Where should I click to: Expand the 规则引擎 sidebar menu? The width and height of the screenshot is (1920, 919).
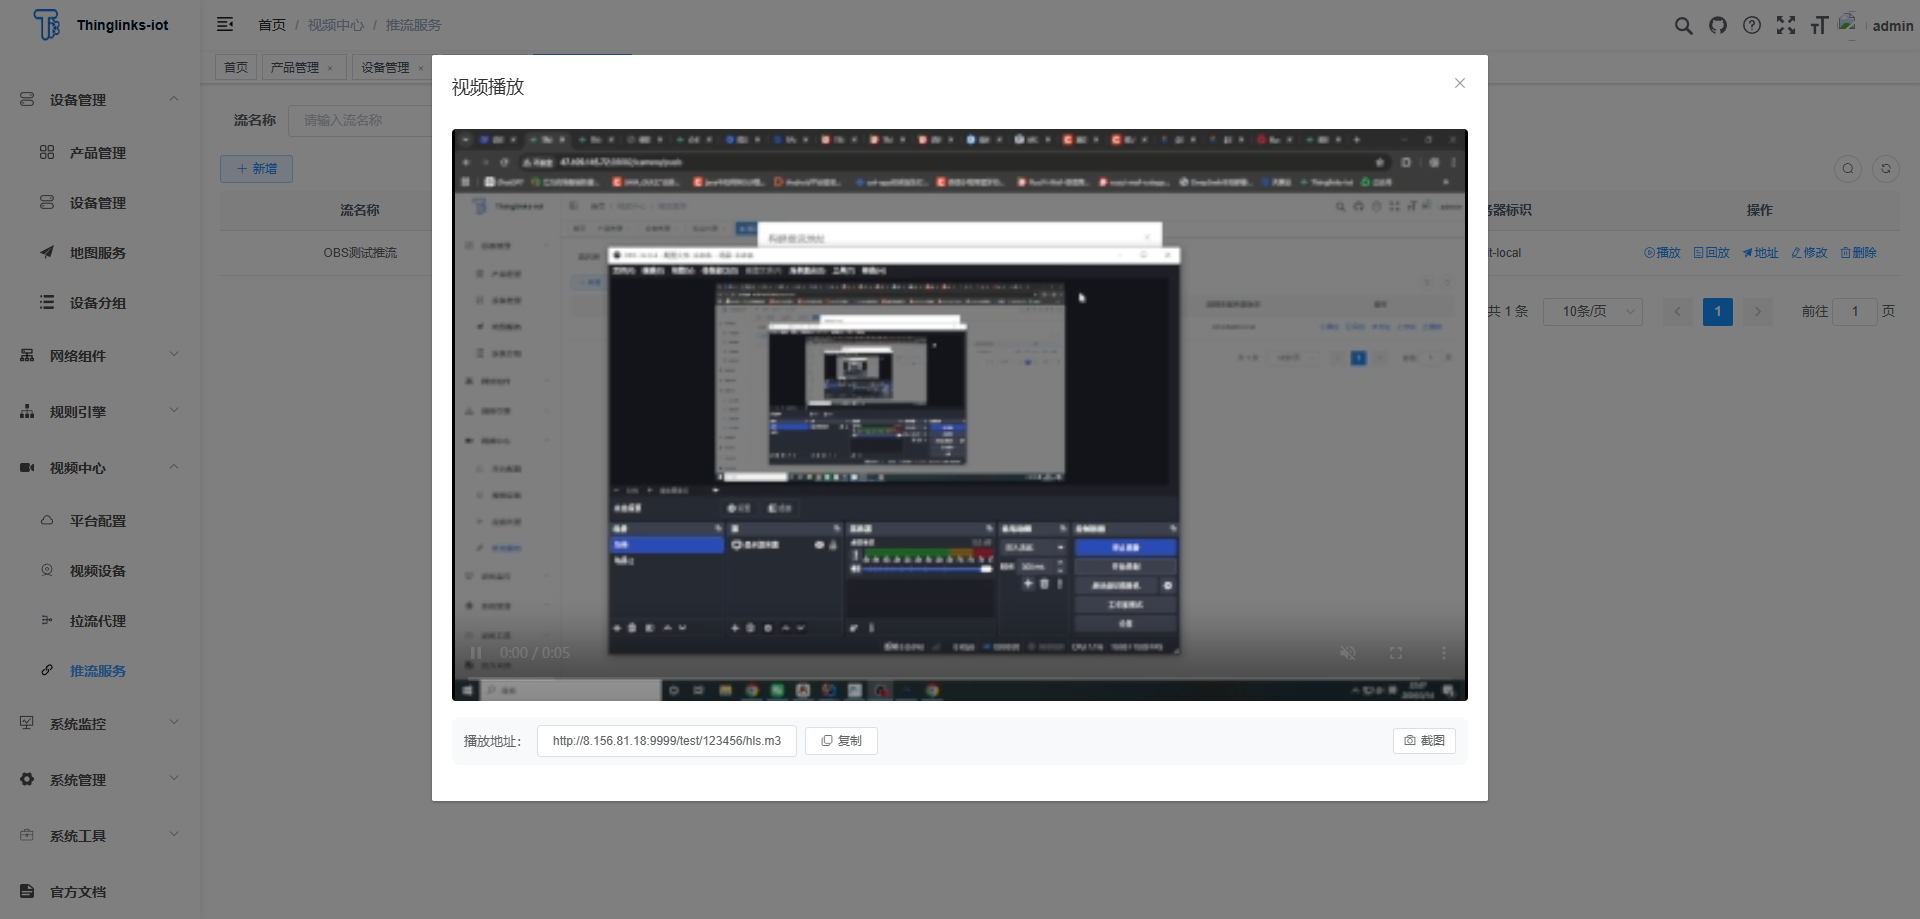(x=100, y=412)
